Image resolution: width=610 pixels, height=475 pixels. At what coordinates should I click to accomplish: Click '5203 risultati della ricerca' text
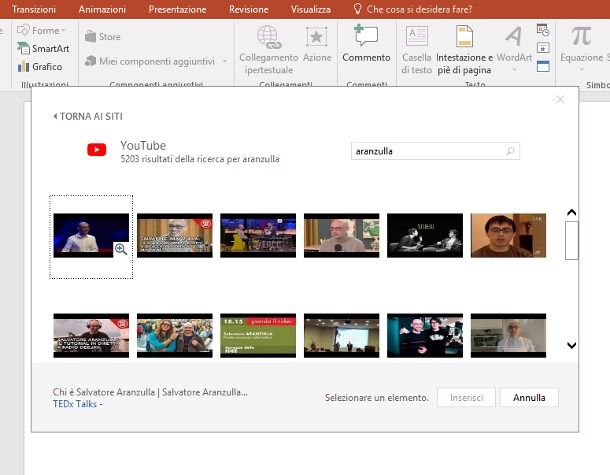point(200,159)
